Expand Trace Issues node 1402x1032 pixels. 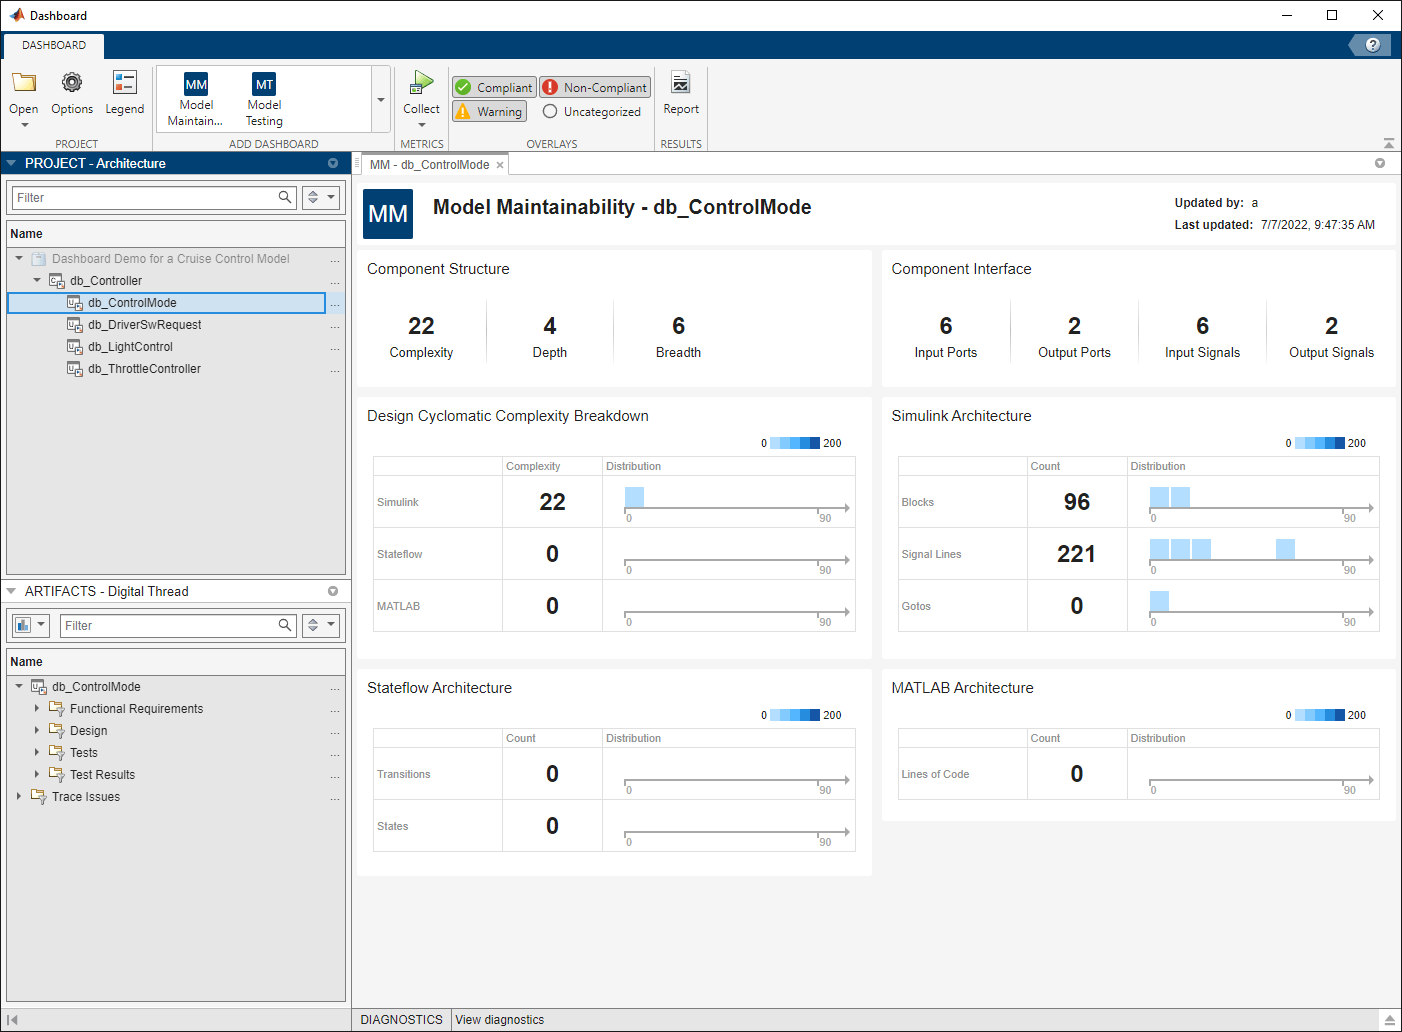coord(19,797)
